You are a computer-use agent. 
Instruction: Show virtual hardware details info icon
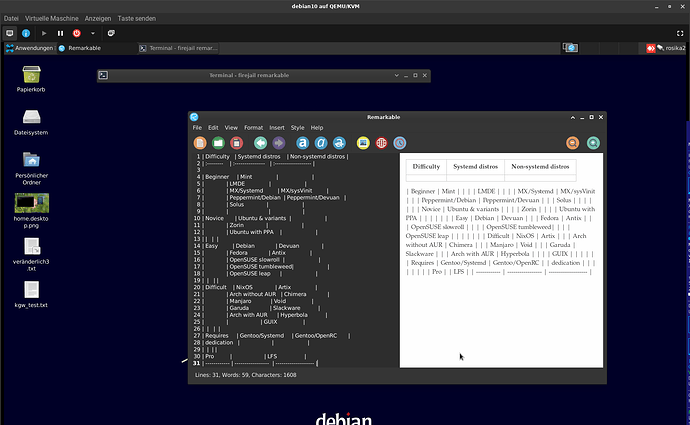(26, 33)
